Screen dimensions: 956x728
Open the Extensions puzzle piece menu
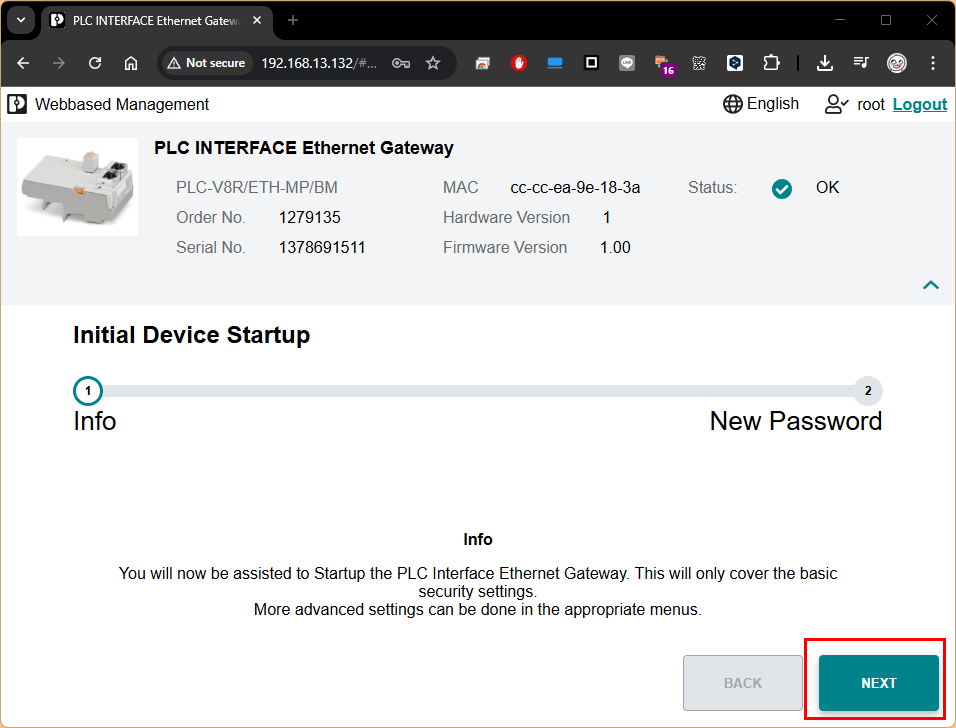pos(771,63)
